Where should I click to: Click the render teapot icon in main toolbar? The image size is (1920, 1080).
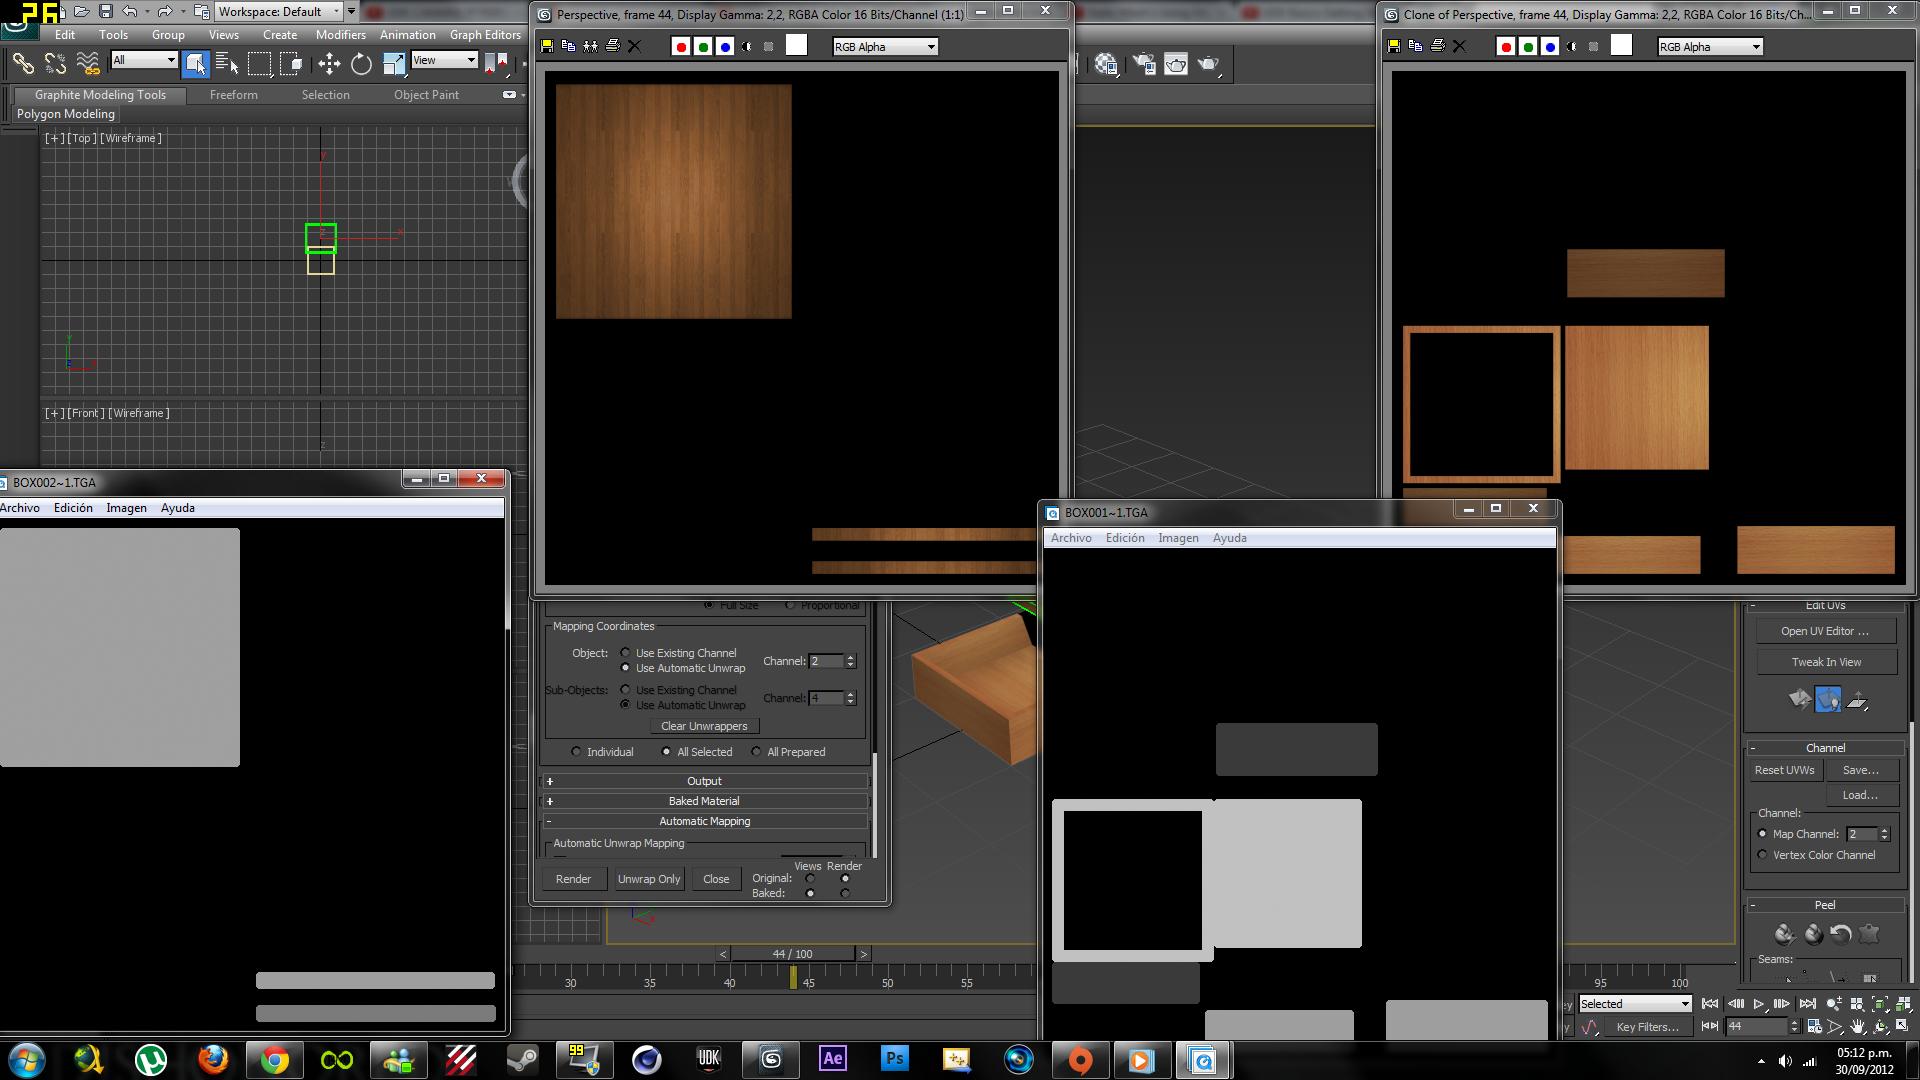[1208, 64]
